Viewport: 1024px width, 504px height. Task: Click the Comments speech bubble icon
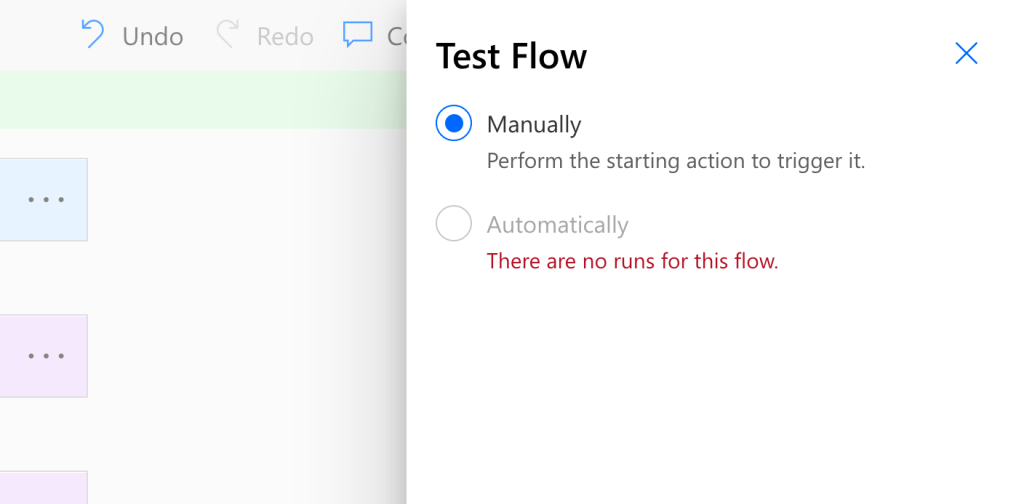(x=357, y=35)
